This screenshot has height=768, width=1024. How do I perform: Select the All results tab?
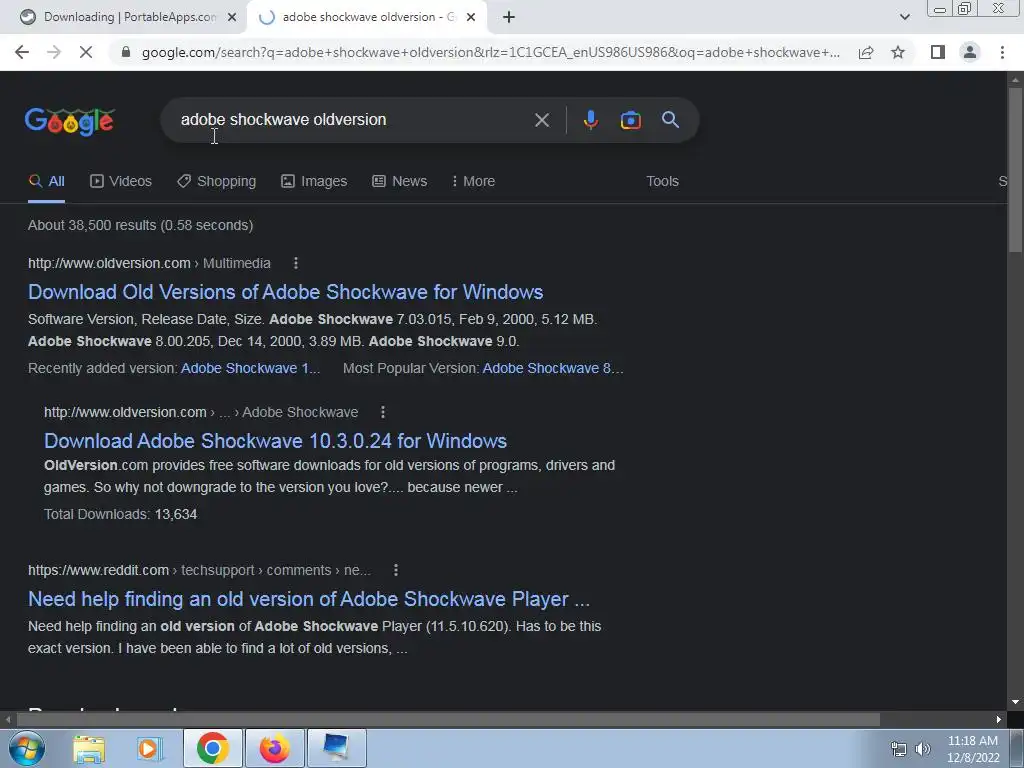pos(46,182)
